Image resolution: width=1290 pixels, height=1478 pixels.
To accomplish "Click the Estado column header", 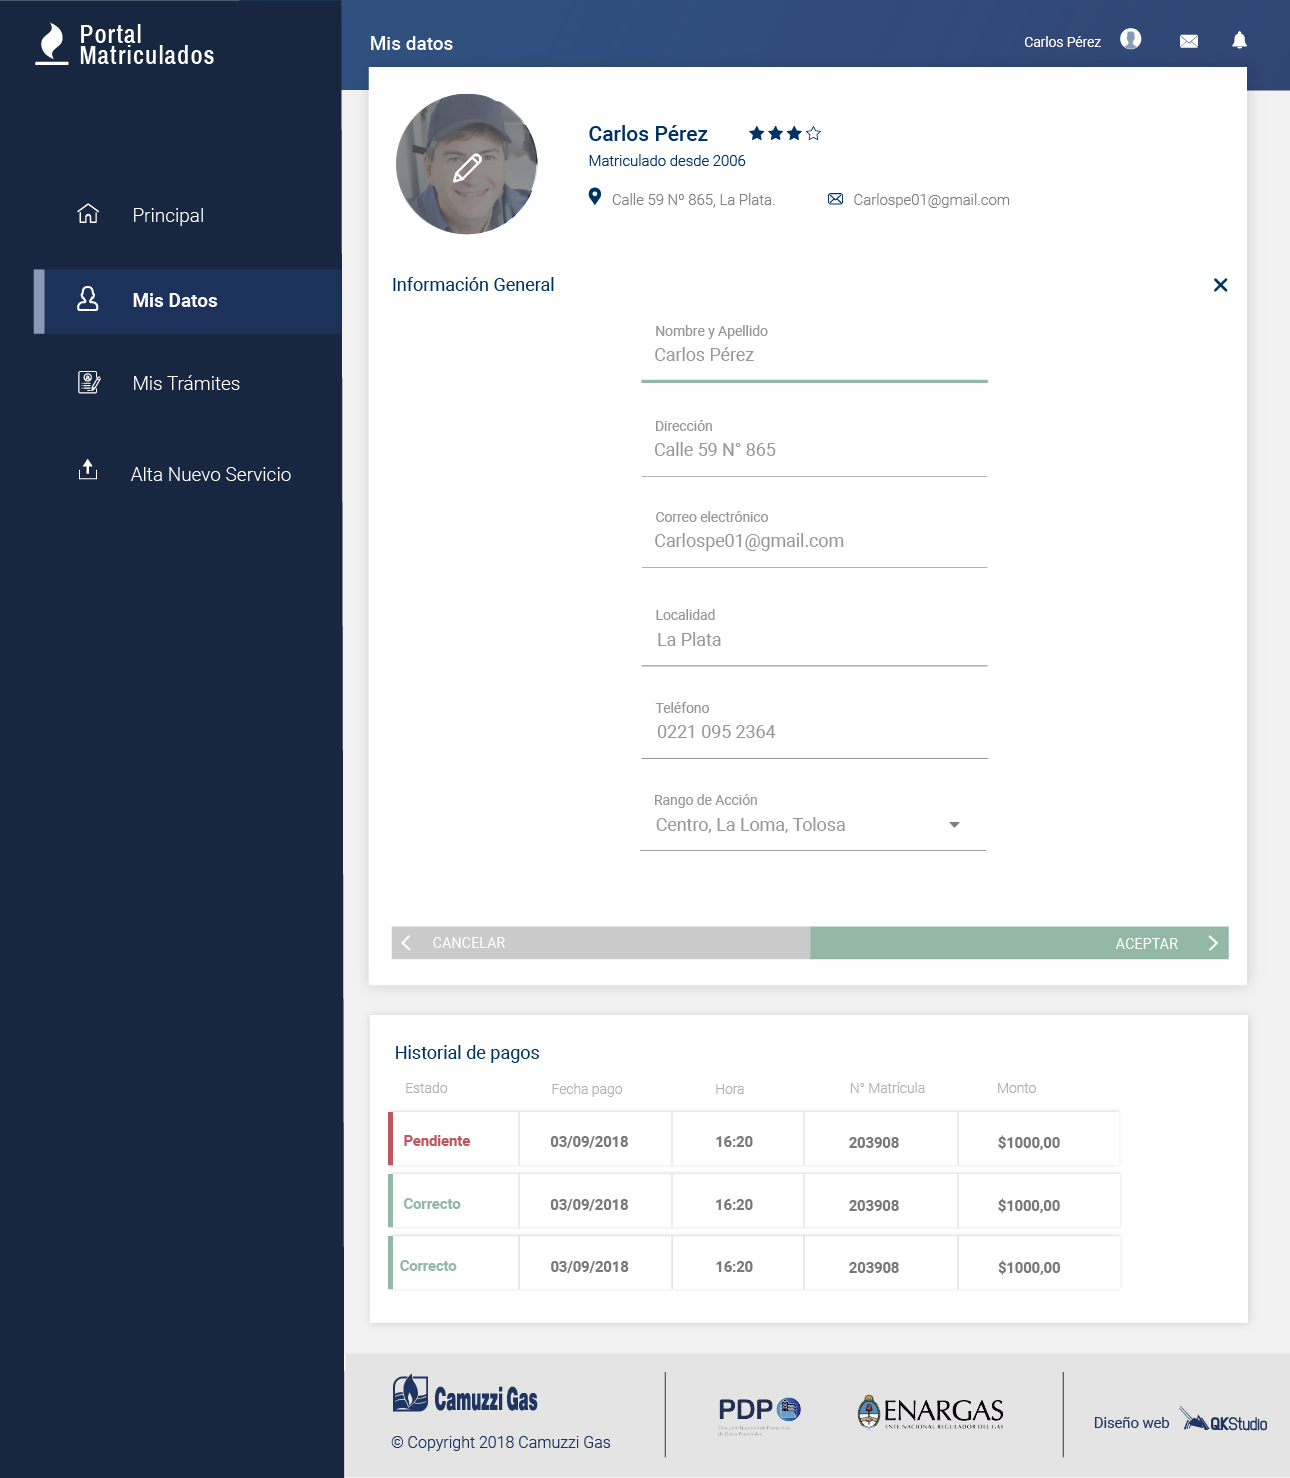I will click(x=426, y=1088).
